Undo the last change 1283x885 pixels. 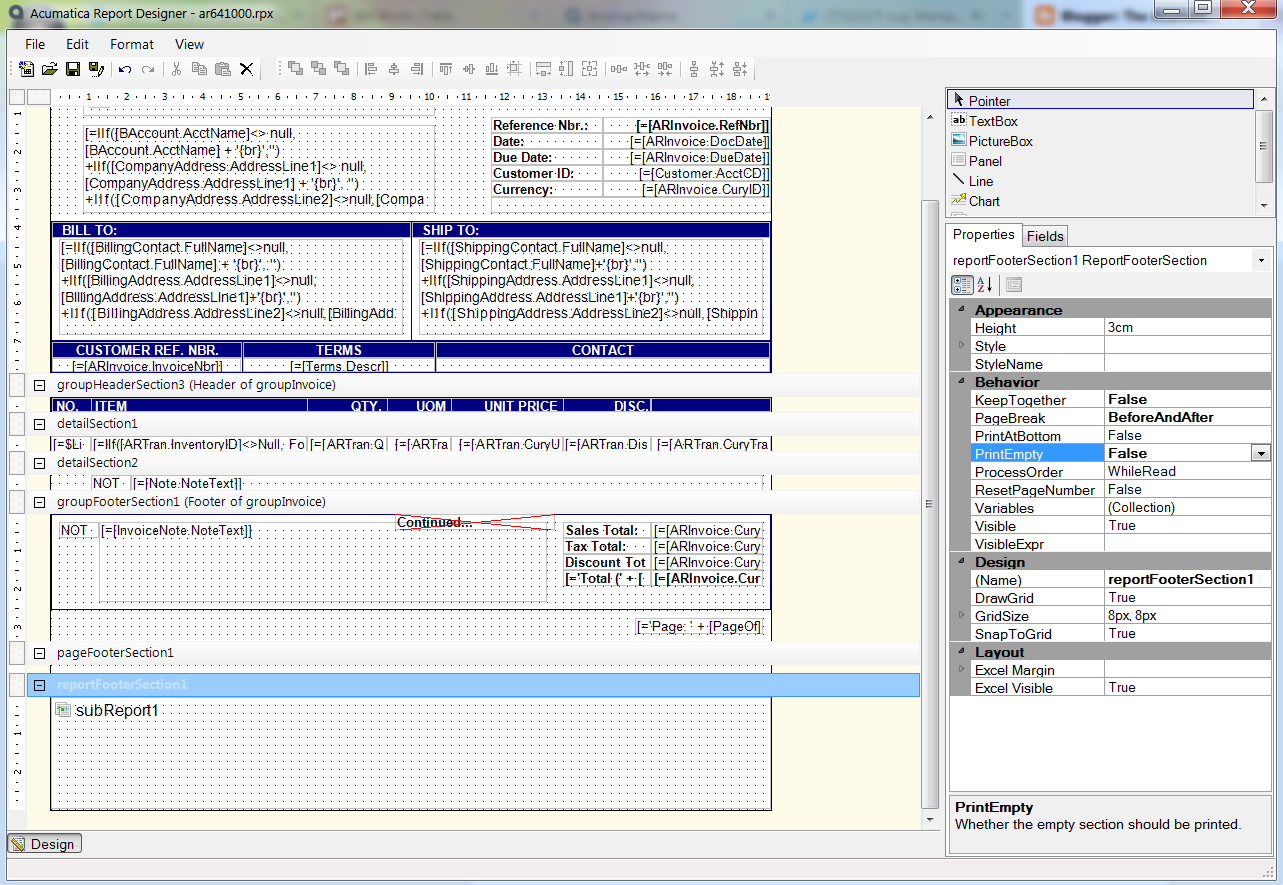(126, 69)
